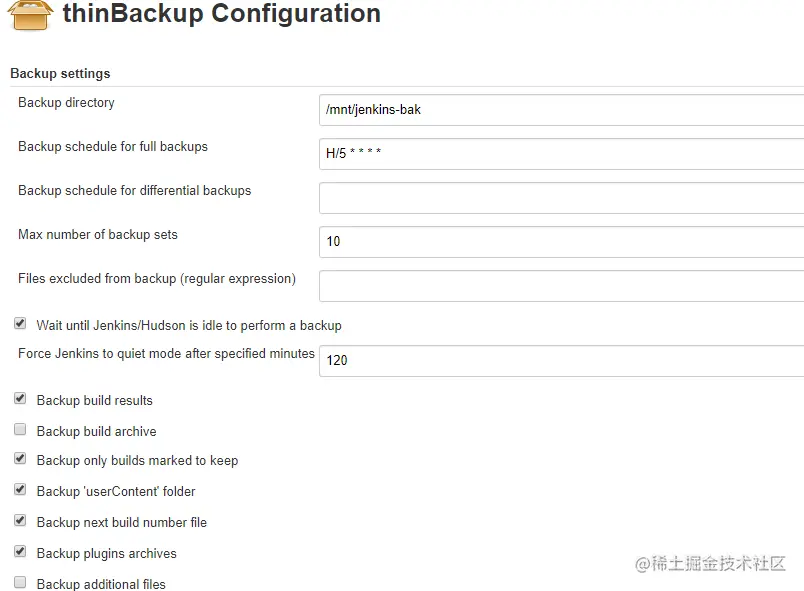Uncheck "Backup 'userContent' folder"

[x=19, y=490]
